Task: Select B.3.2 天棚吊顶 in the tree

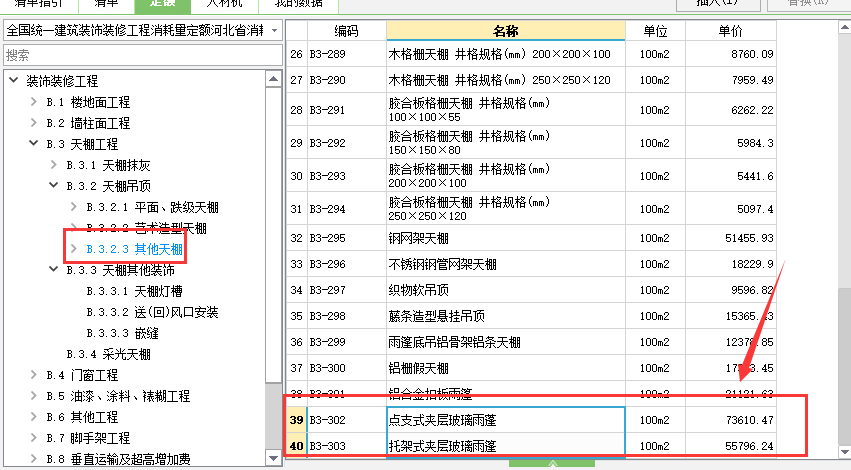Action: (x=108, y=186)
